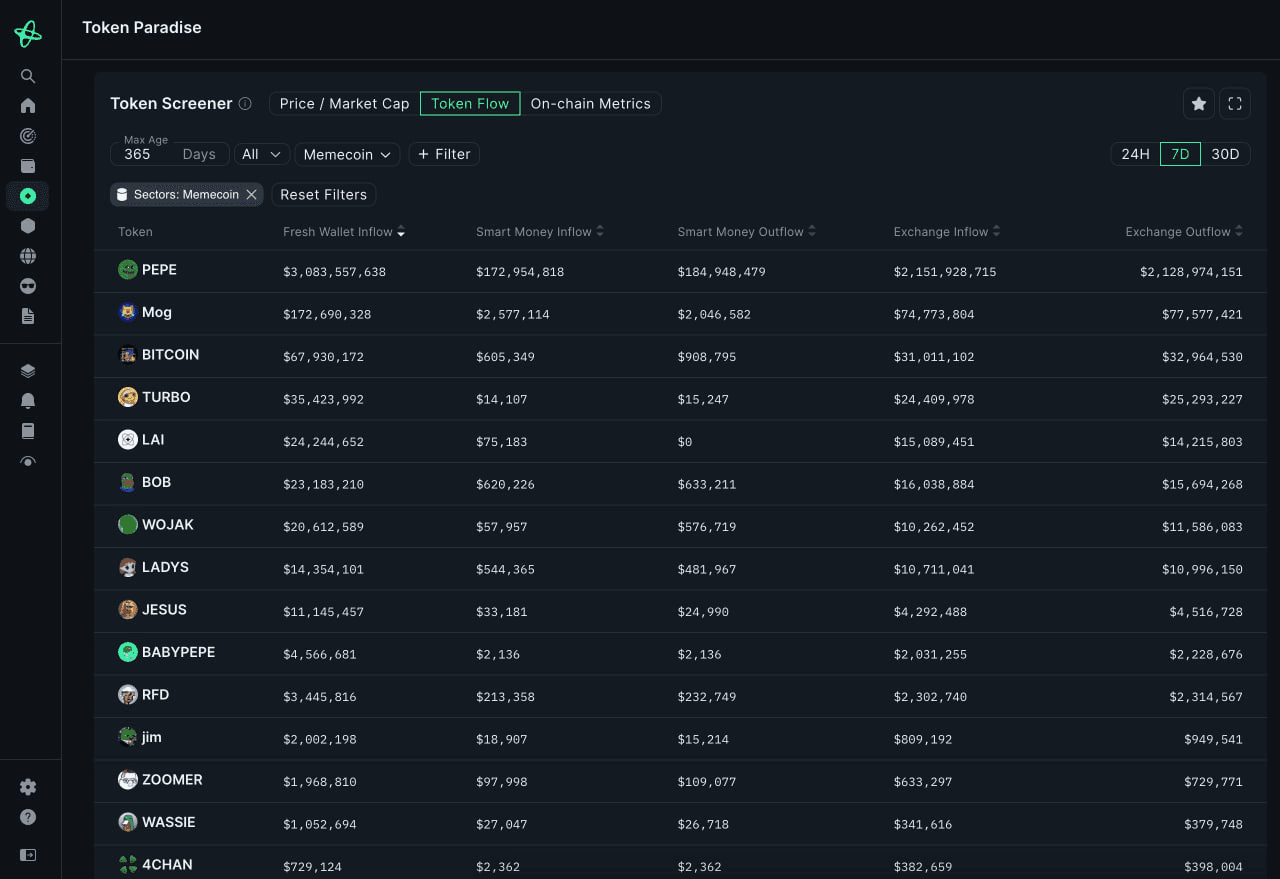Favorite the screener with star icon
1280x879 pixels.
(x=1199, y=104)
